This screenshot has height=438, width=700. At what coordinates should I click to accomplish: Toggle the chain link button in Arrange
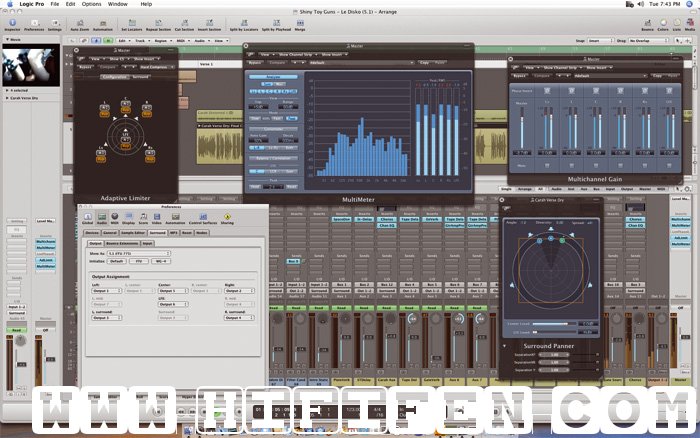point(83,41)
